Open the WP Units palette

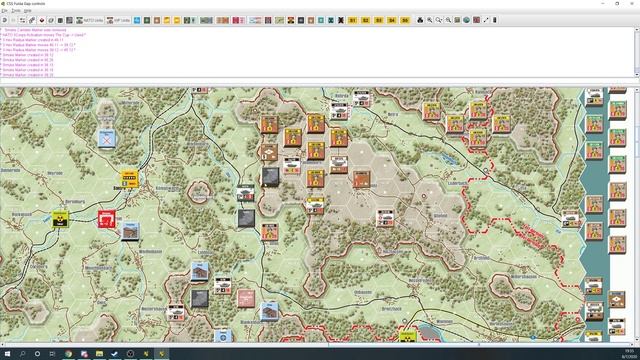pyautogui.click(x=118, y=20)
